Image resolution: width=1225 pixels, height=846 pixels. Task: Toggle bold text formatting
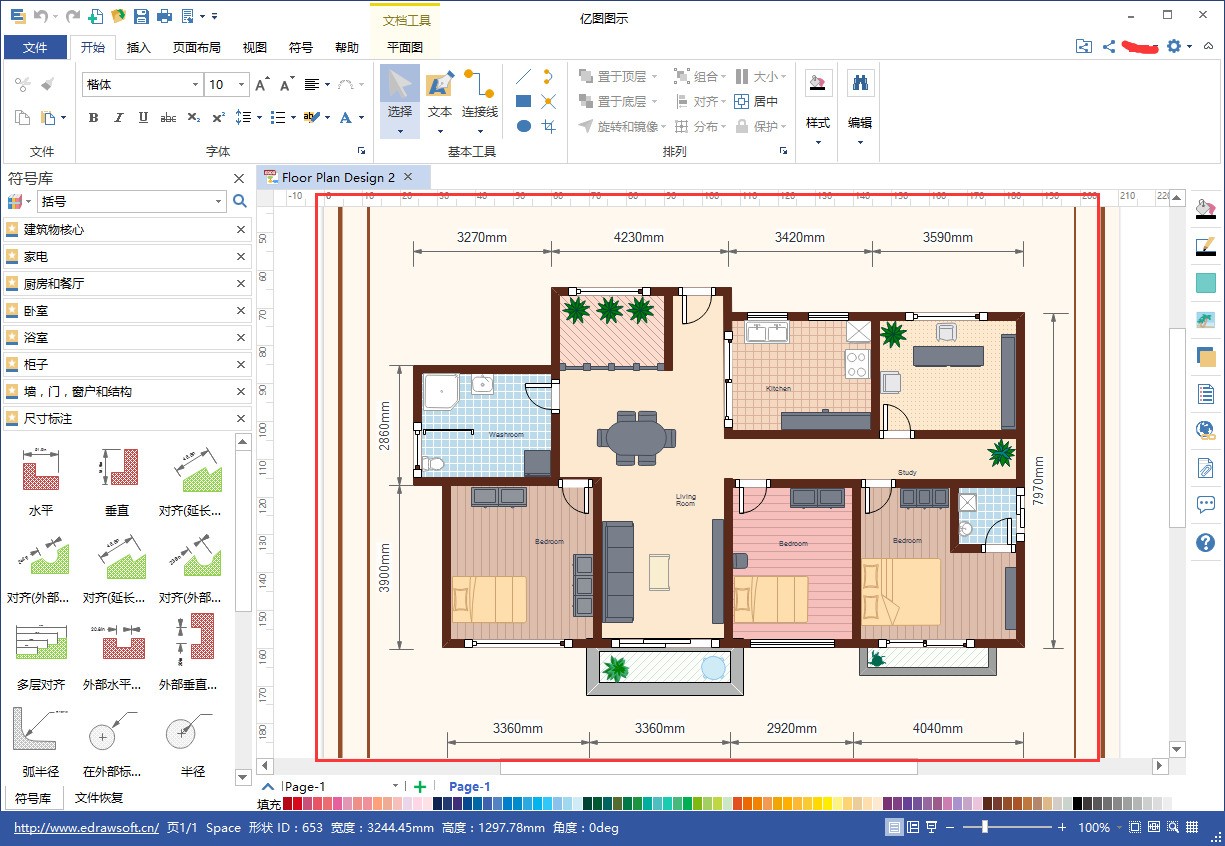94,118
